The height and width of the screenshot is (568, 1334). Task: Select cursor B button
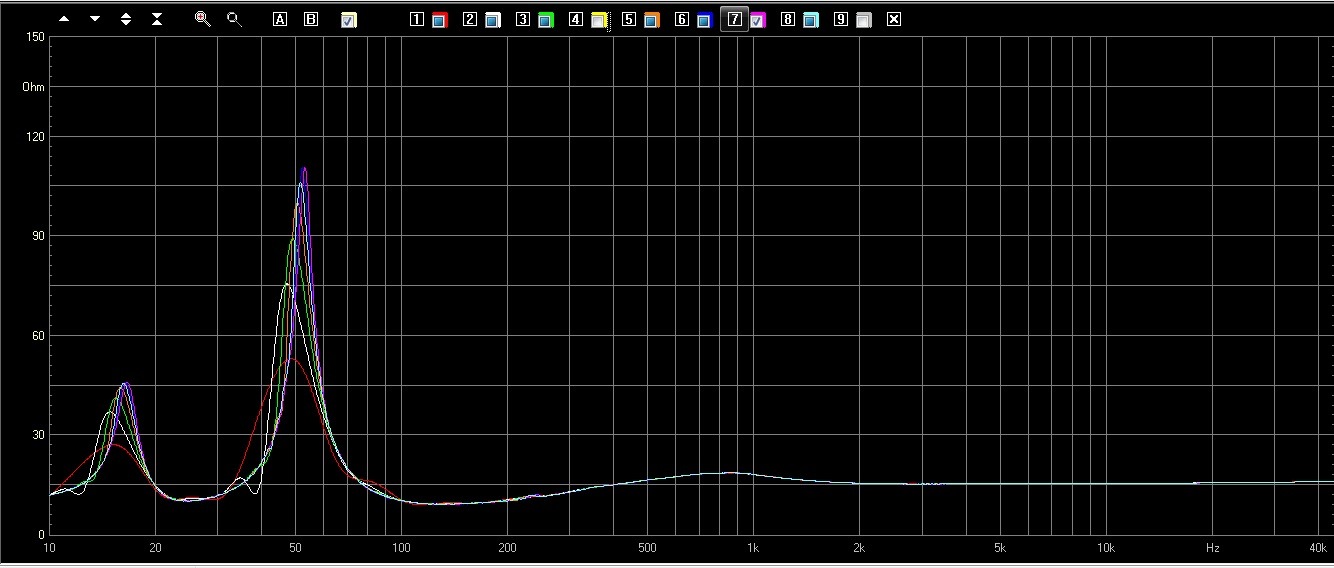[311, 19]
